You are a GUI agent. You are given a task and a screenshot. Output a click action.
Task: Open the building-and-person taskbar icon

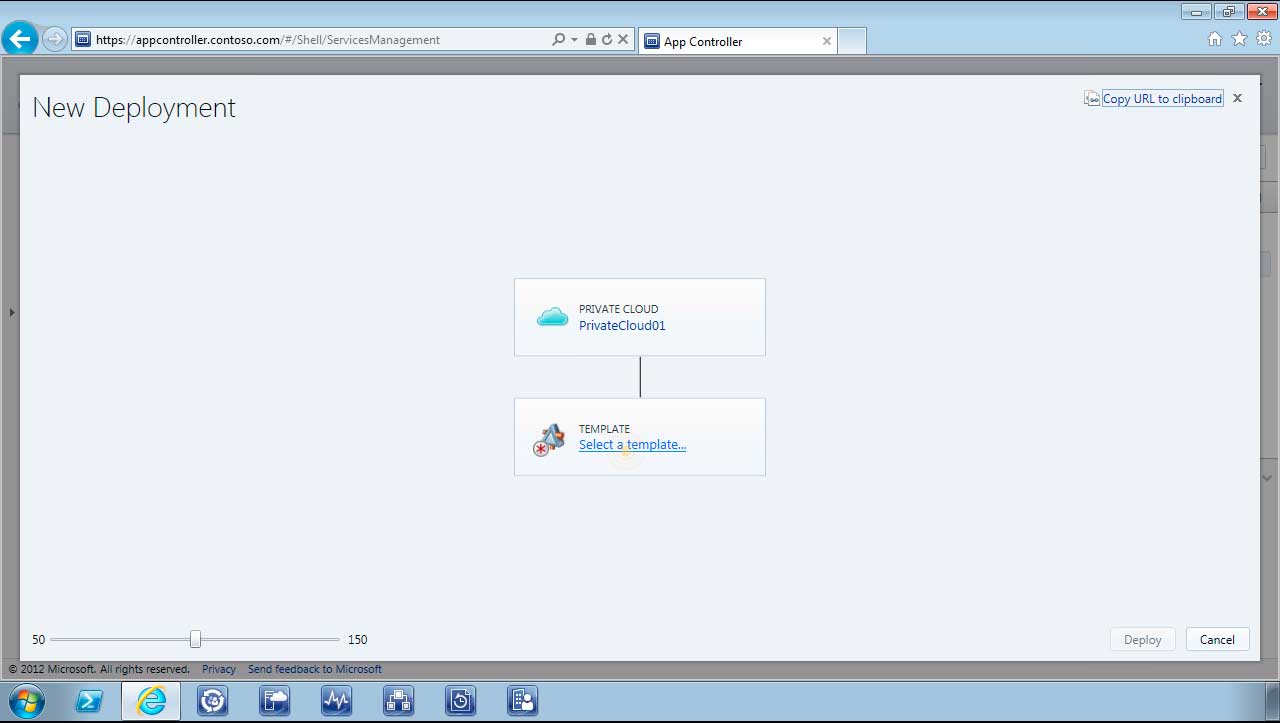pyautogui.click(x=522, y=701)
